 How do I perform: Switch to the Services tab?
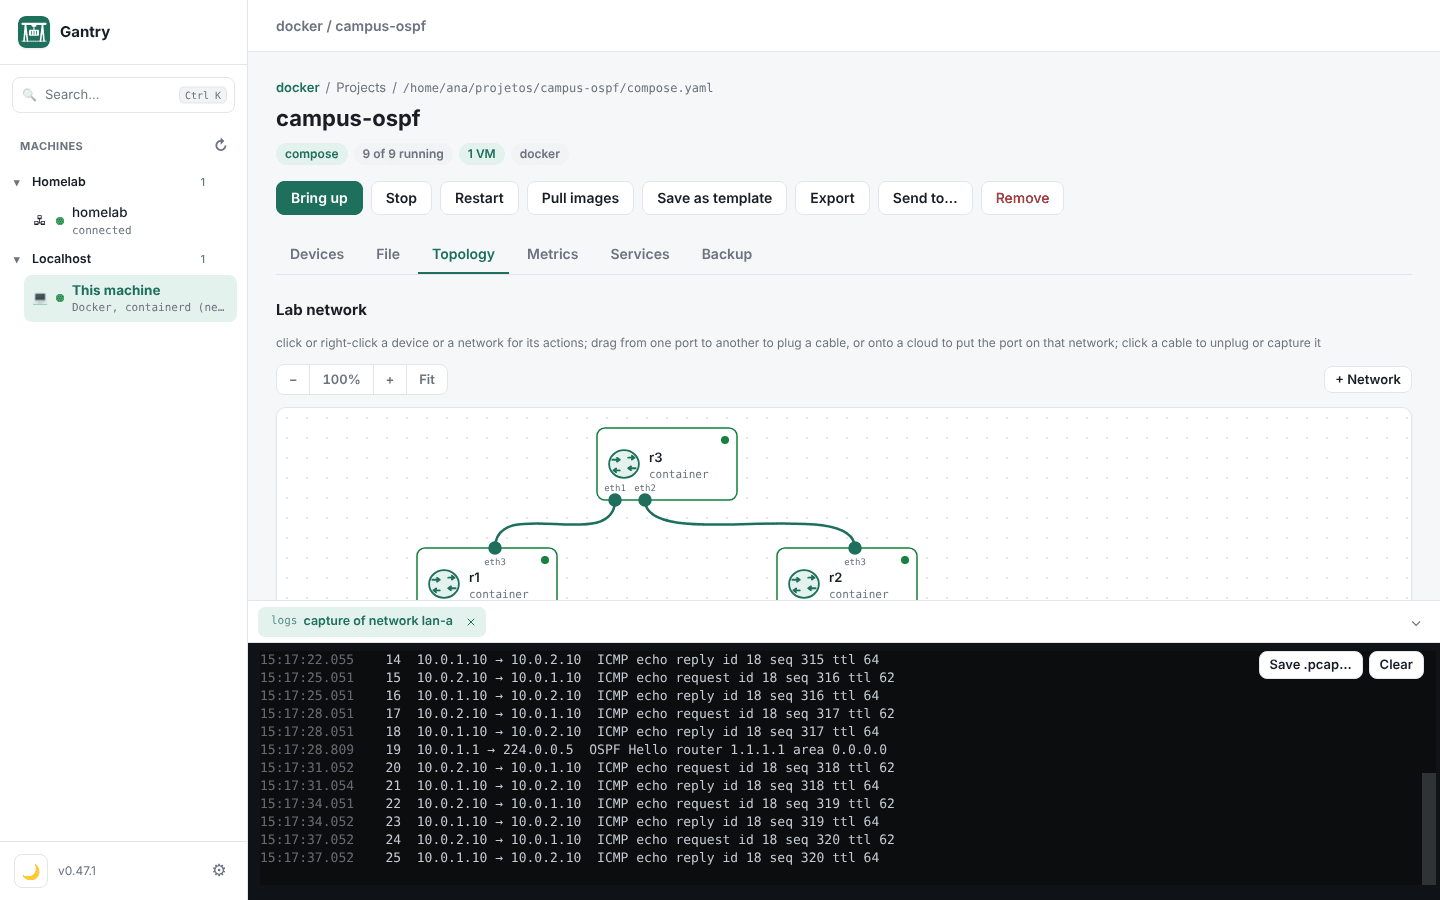[640, 254]
